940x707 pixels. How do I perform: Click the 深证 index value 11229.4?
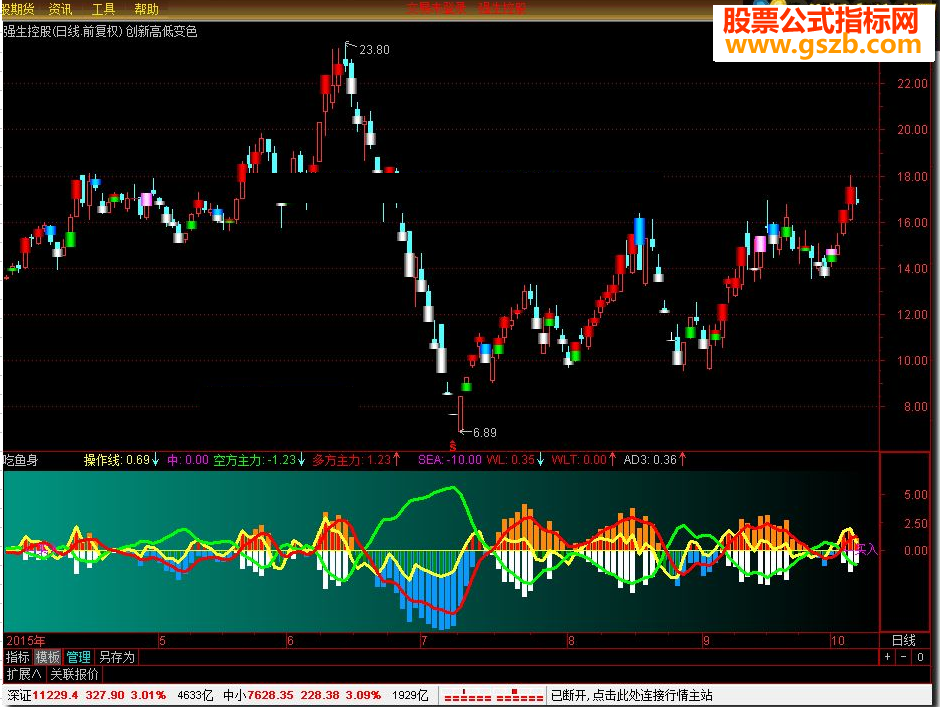click(55, 696)
